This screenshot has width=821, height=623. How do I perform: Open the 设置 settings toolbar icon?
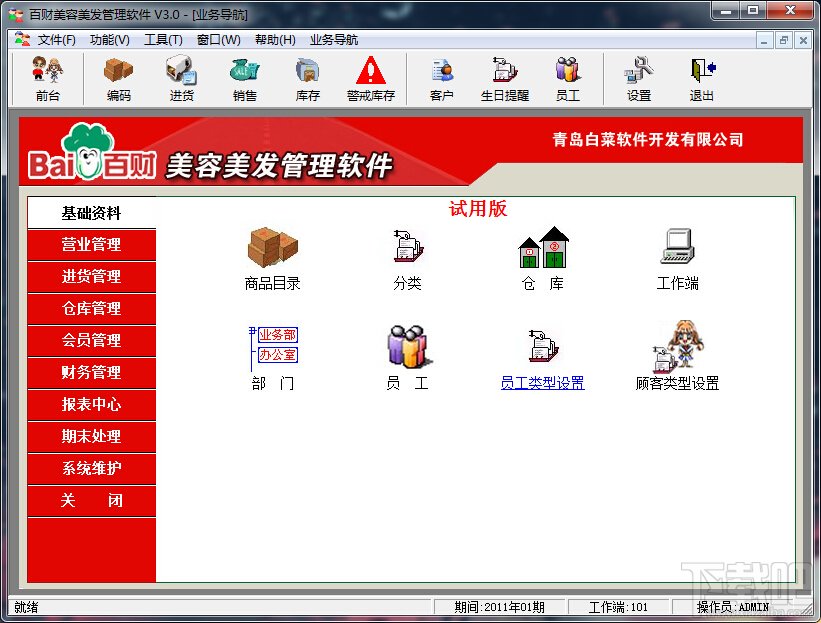(x=639, y=79)
